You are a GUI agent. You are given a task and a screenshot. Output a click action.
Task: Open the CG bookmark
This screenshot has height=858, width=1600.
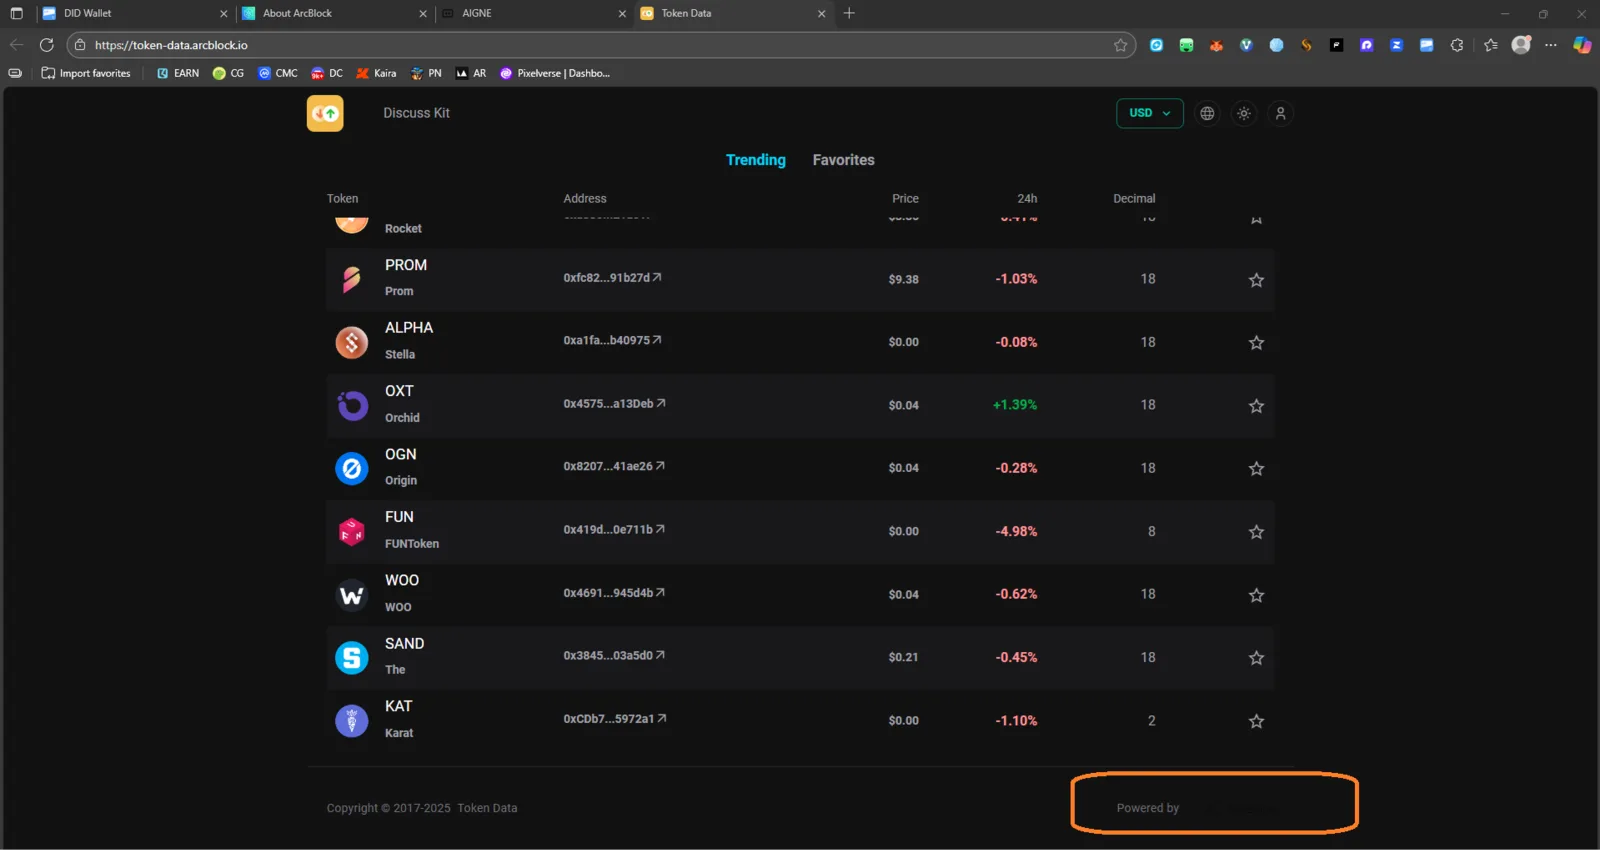228,73
